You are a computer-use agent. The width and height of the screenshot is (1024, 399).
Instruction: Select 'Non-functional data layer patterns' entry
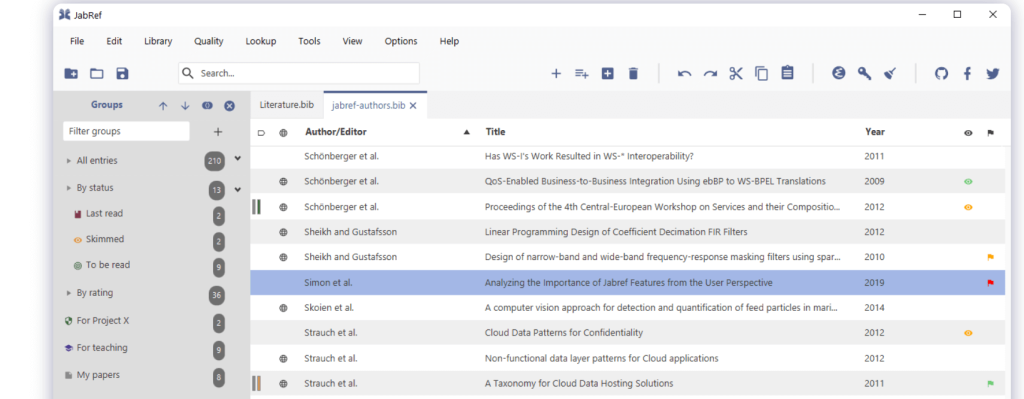click(628, 358)
